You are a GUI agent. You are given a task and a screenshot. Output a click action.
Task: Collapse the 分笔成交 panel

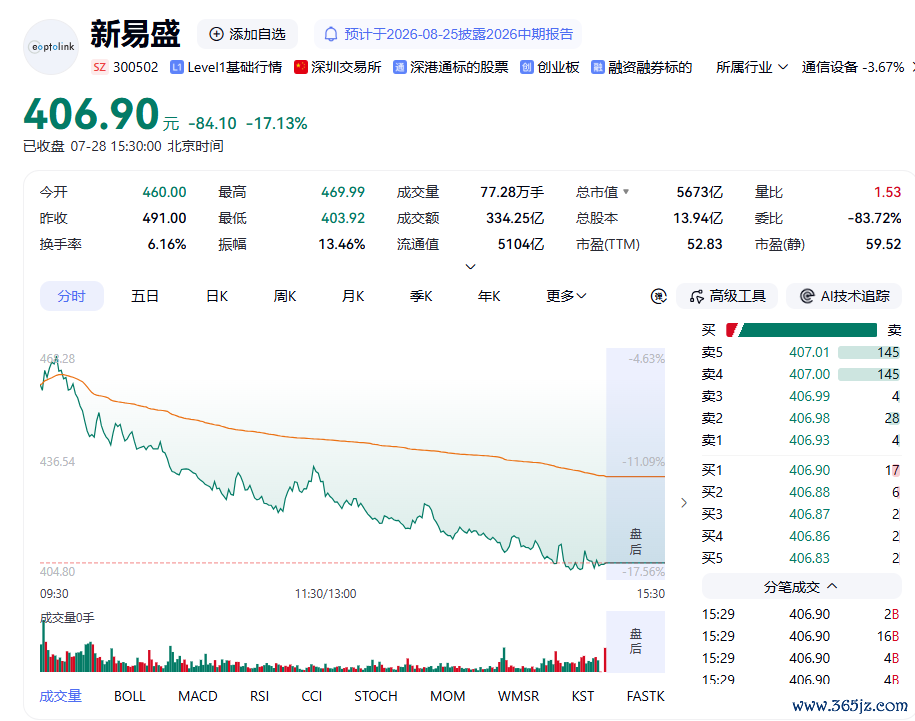802,586
